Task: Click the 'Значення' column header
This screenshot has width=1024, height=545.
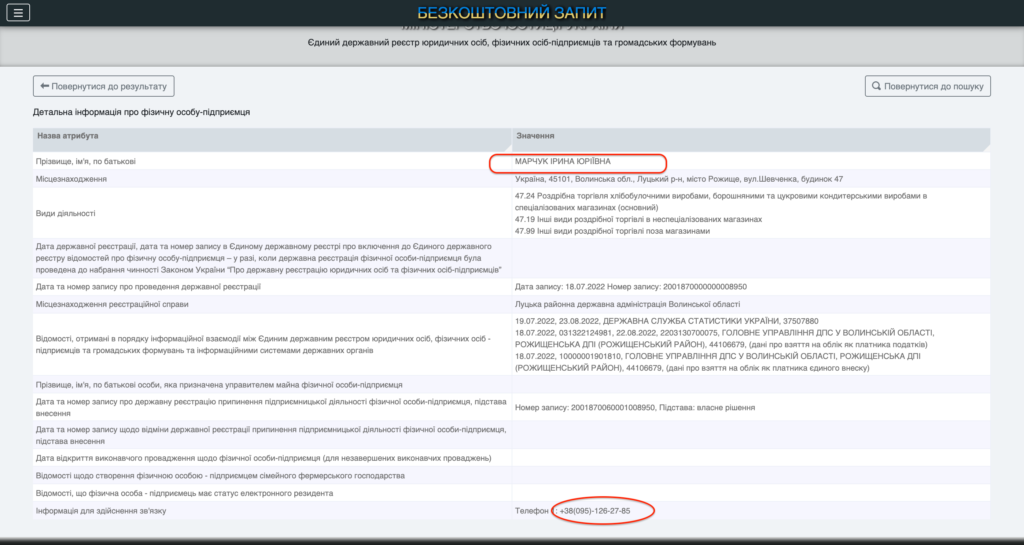Action: point(535,135)
